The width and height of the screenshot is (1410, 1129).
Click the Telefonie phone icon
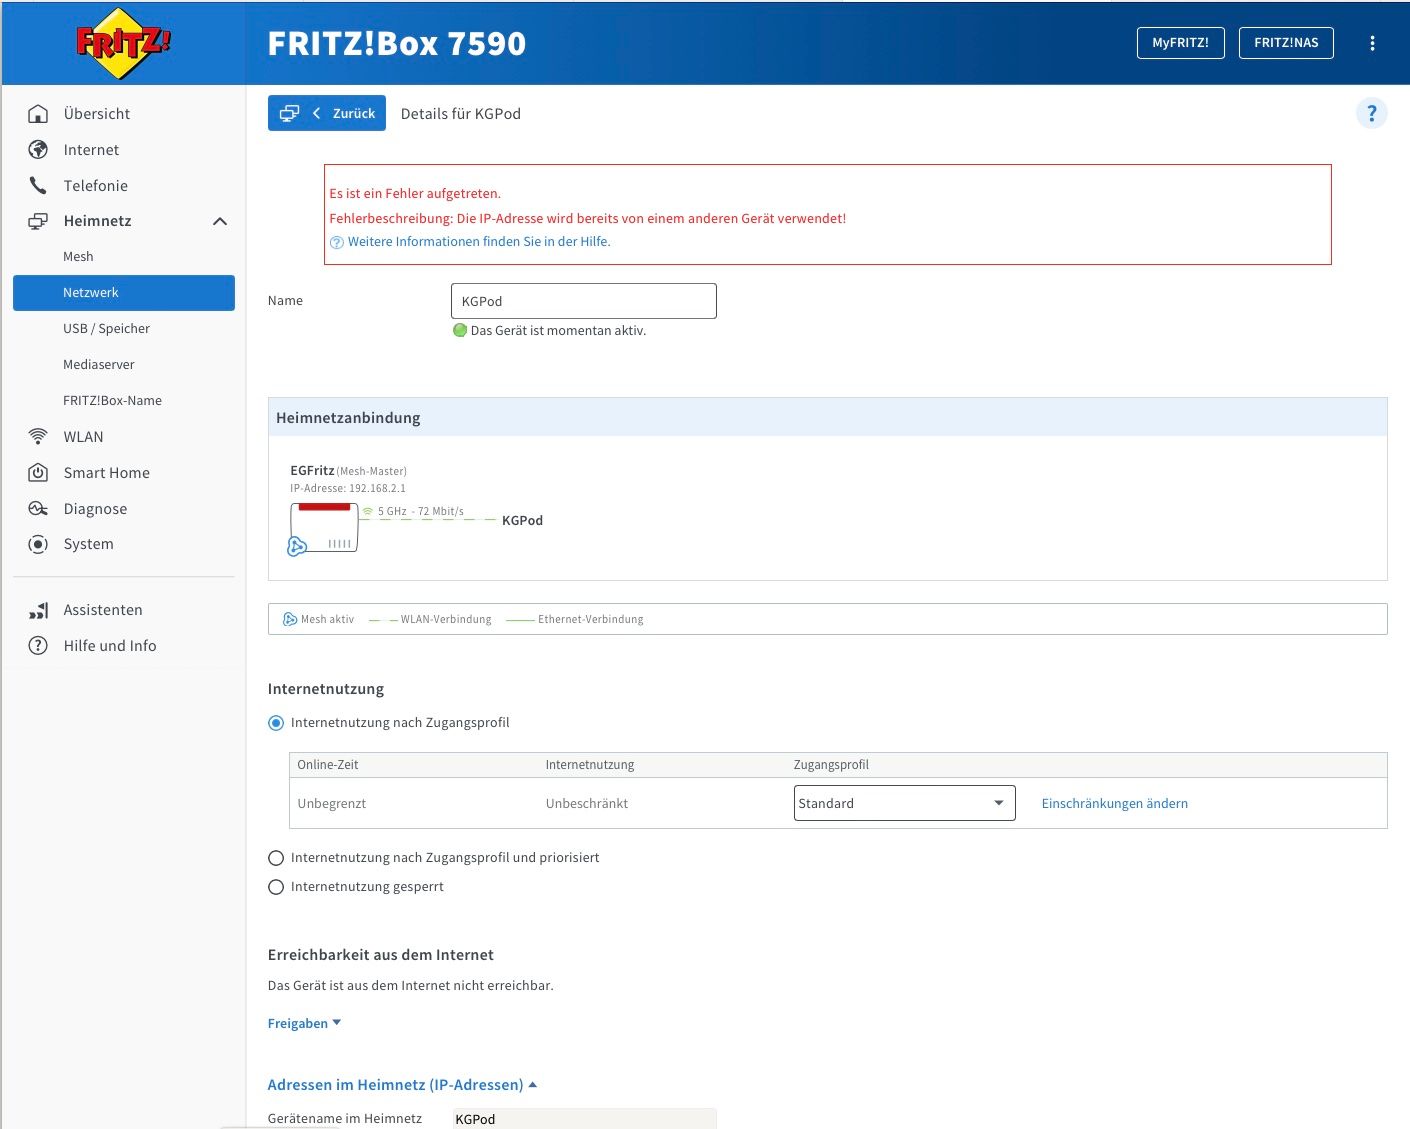pyautogui.click(x=38, y=186)
